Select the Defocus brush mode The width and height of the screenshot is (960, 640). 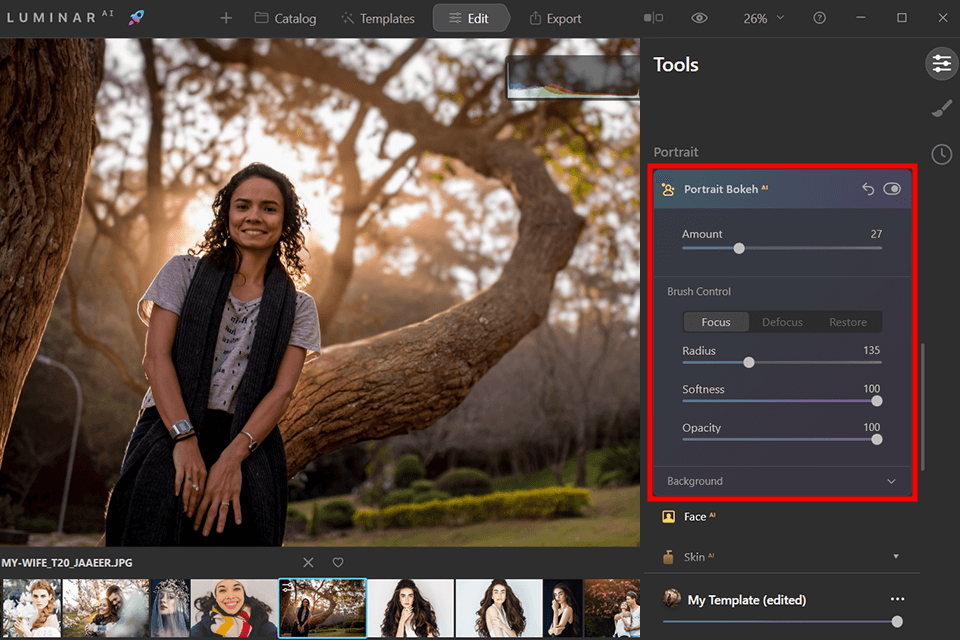[782, 322]
